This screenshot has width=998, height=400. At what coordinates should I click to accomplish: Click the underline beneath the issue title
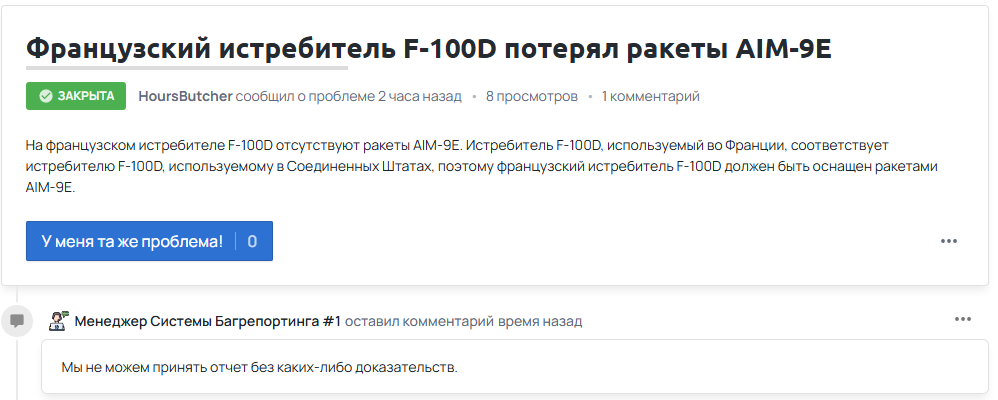tap(187, 68)
